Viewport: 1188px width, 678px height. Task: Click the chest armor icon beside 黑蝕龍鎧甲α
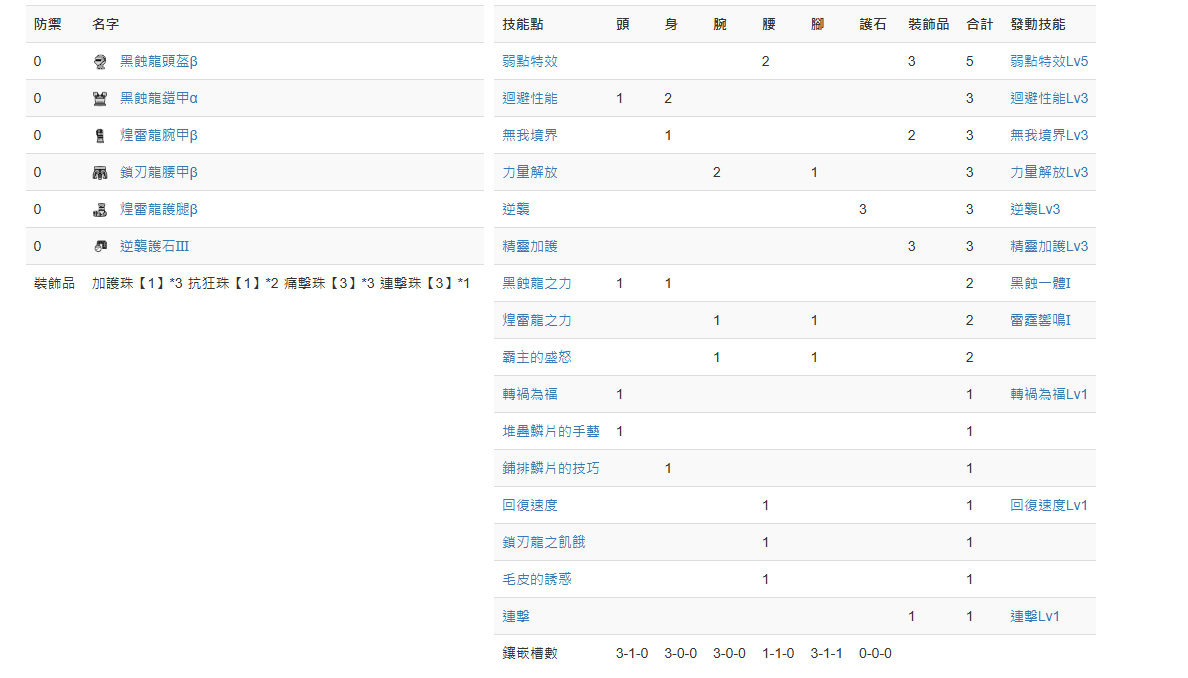[x=99, y=98]
